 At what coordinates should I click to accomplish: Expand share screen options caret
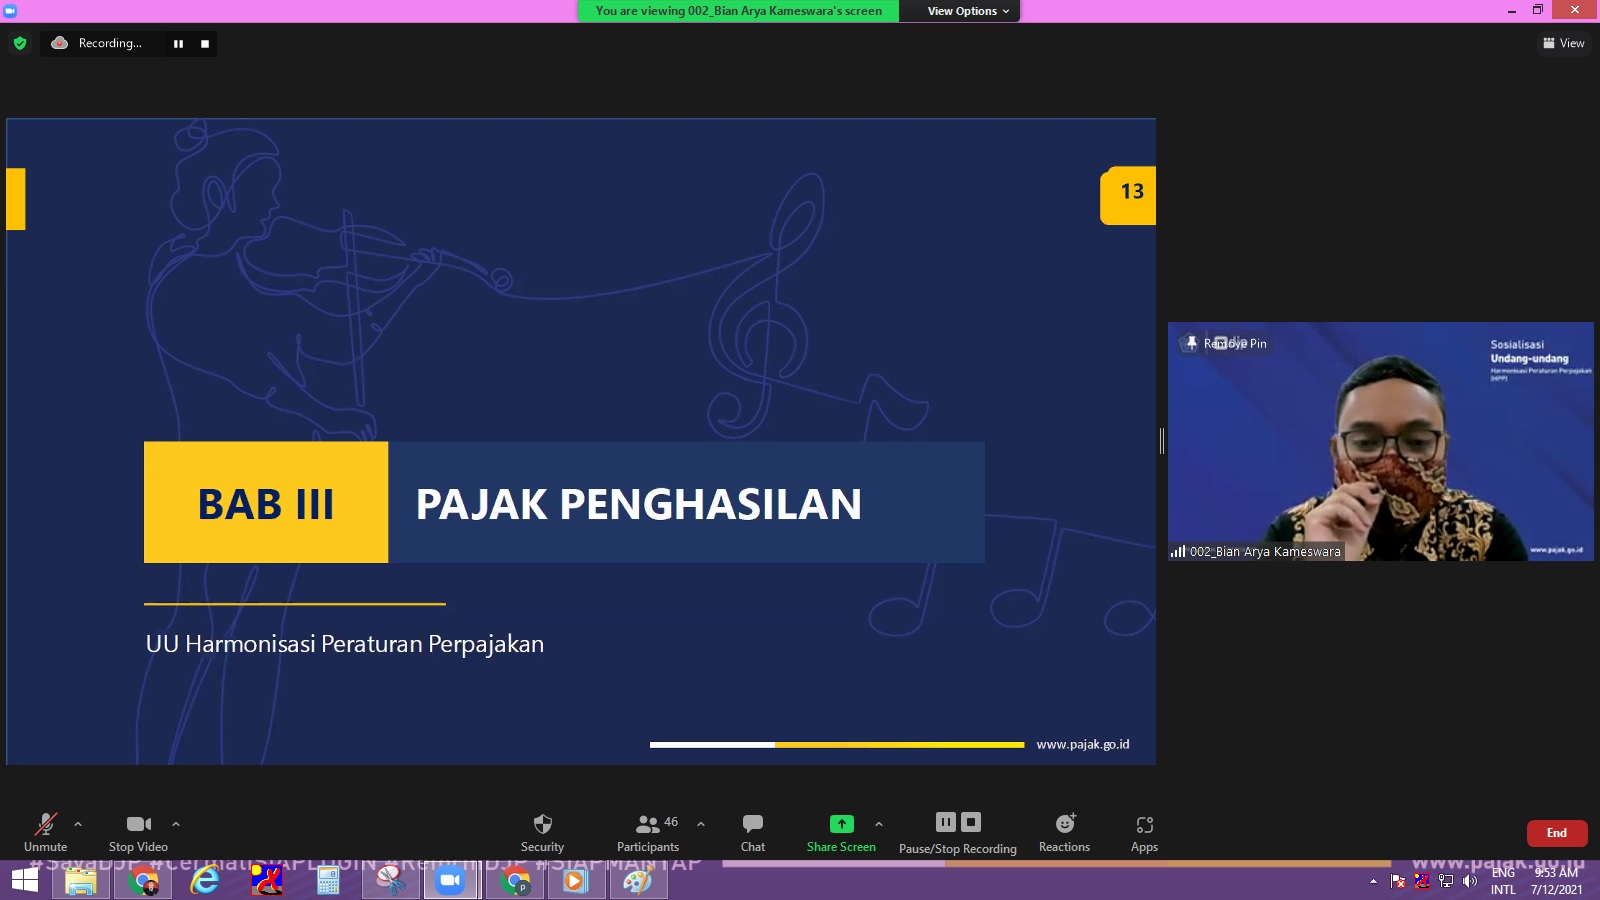pos(879,824)
